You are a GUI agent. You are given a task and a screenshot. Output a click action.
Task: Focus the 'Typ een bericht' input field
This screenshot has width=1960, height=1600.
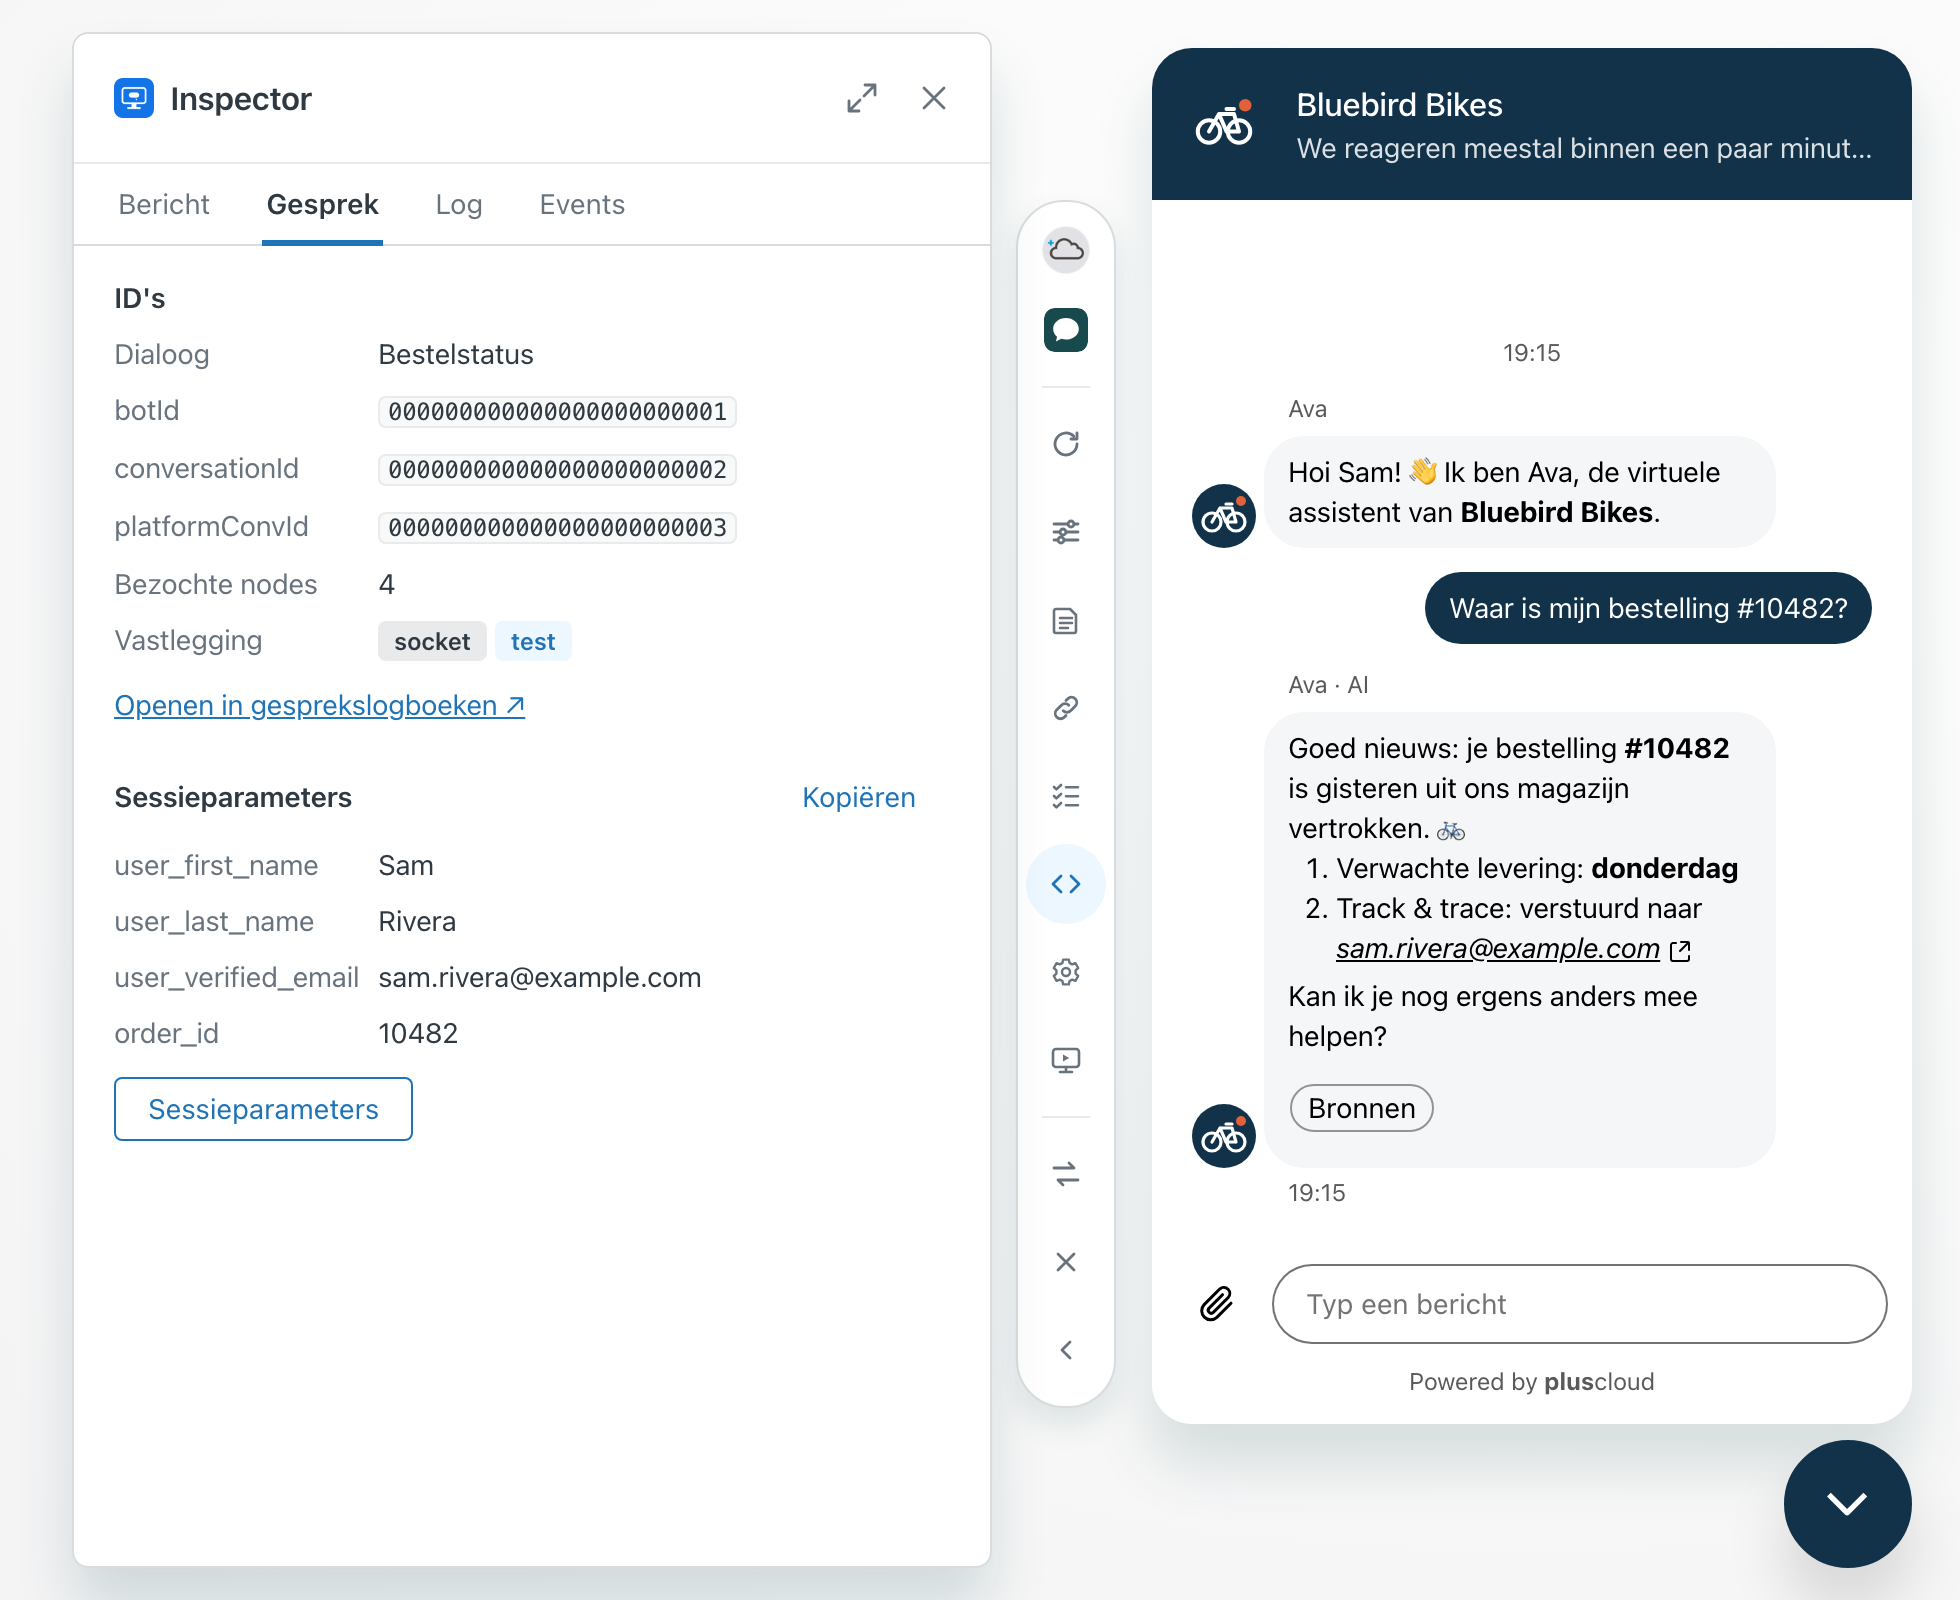[x=1579, y=1304]
